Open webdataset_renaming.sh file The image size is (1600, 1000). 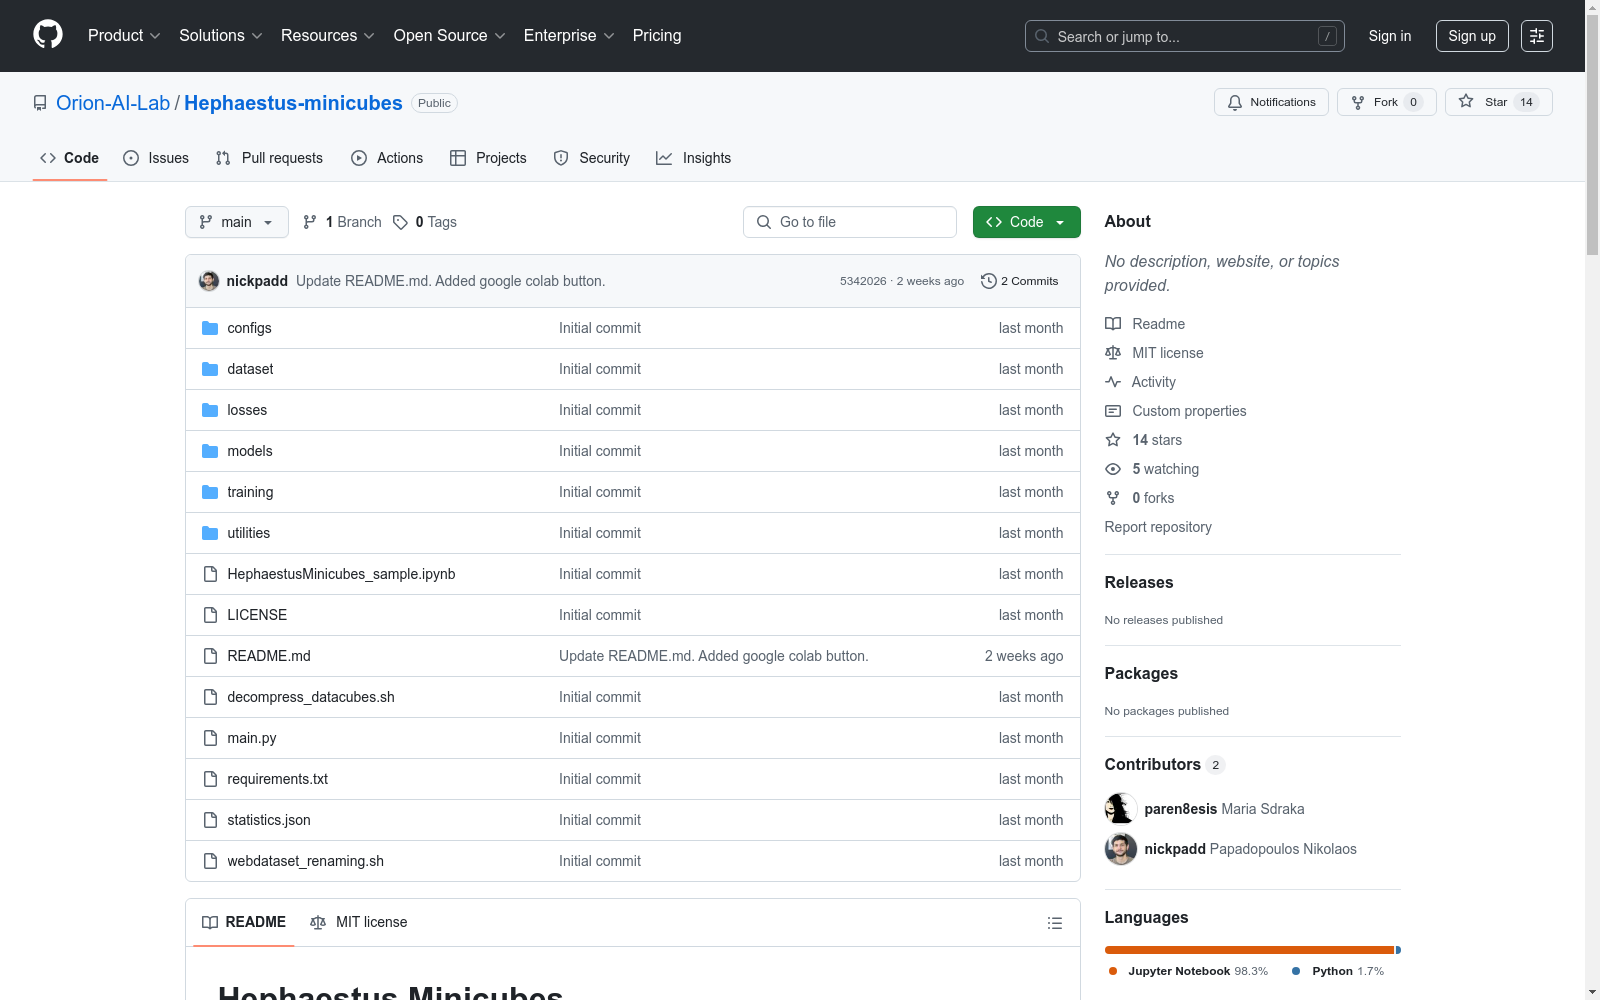tap(305, 861)
